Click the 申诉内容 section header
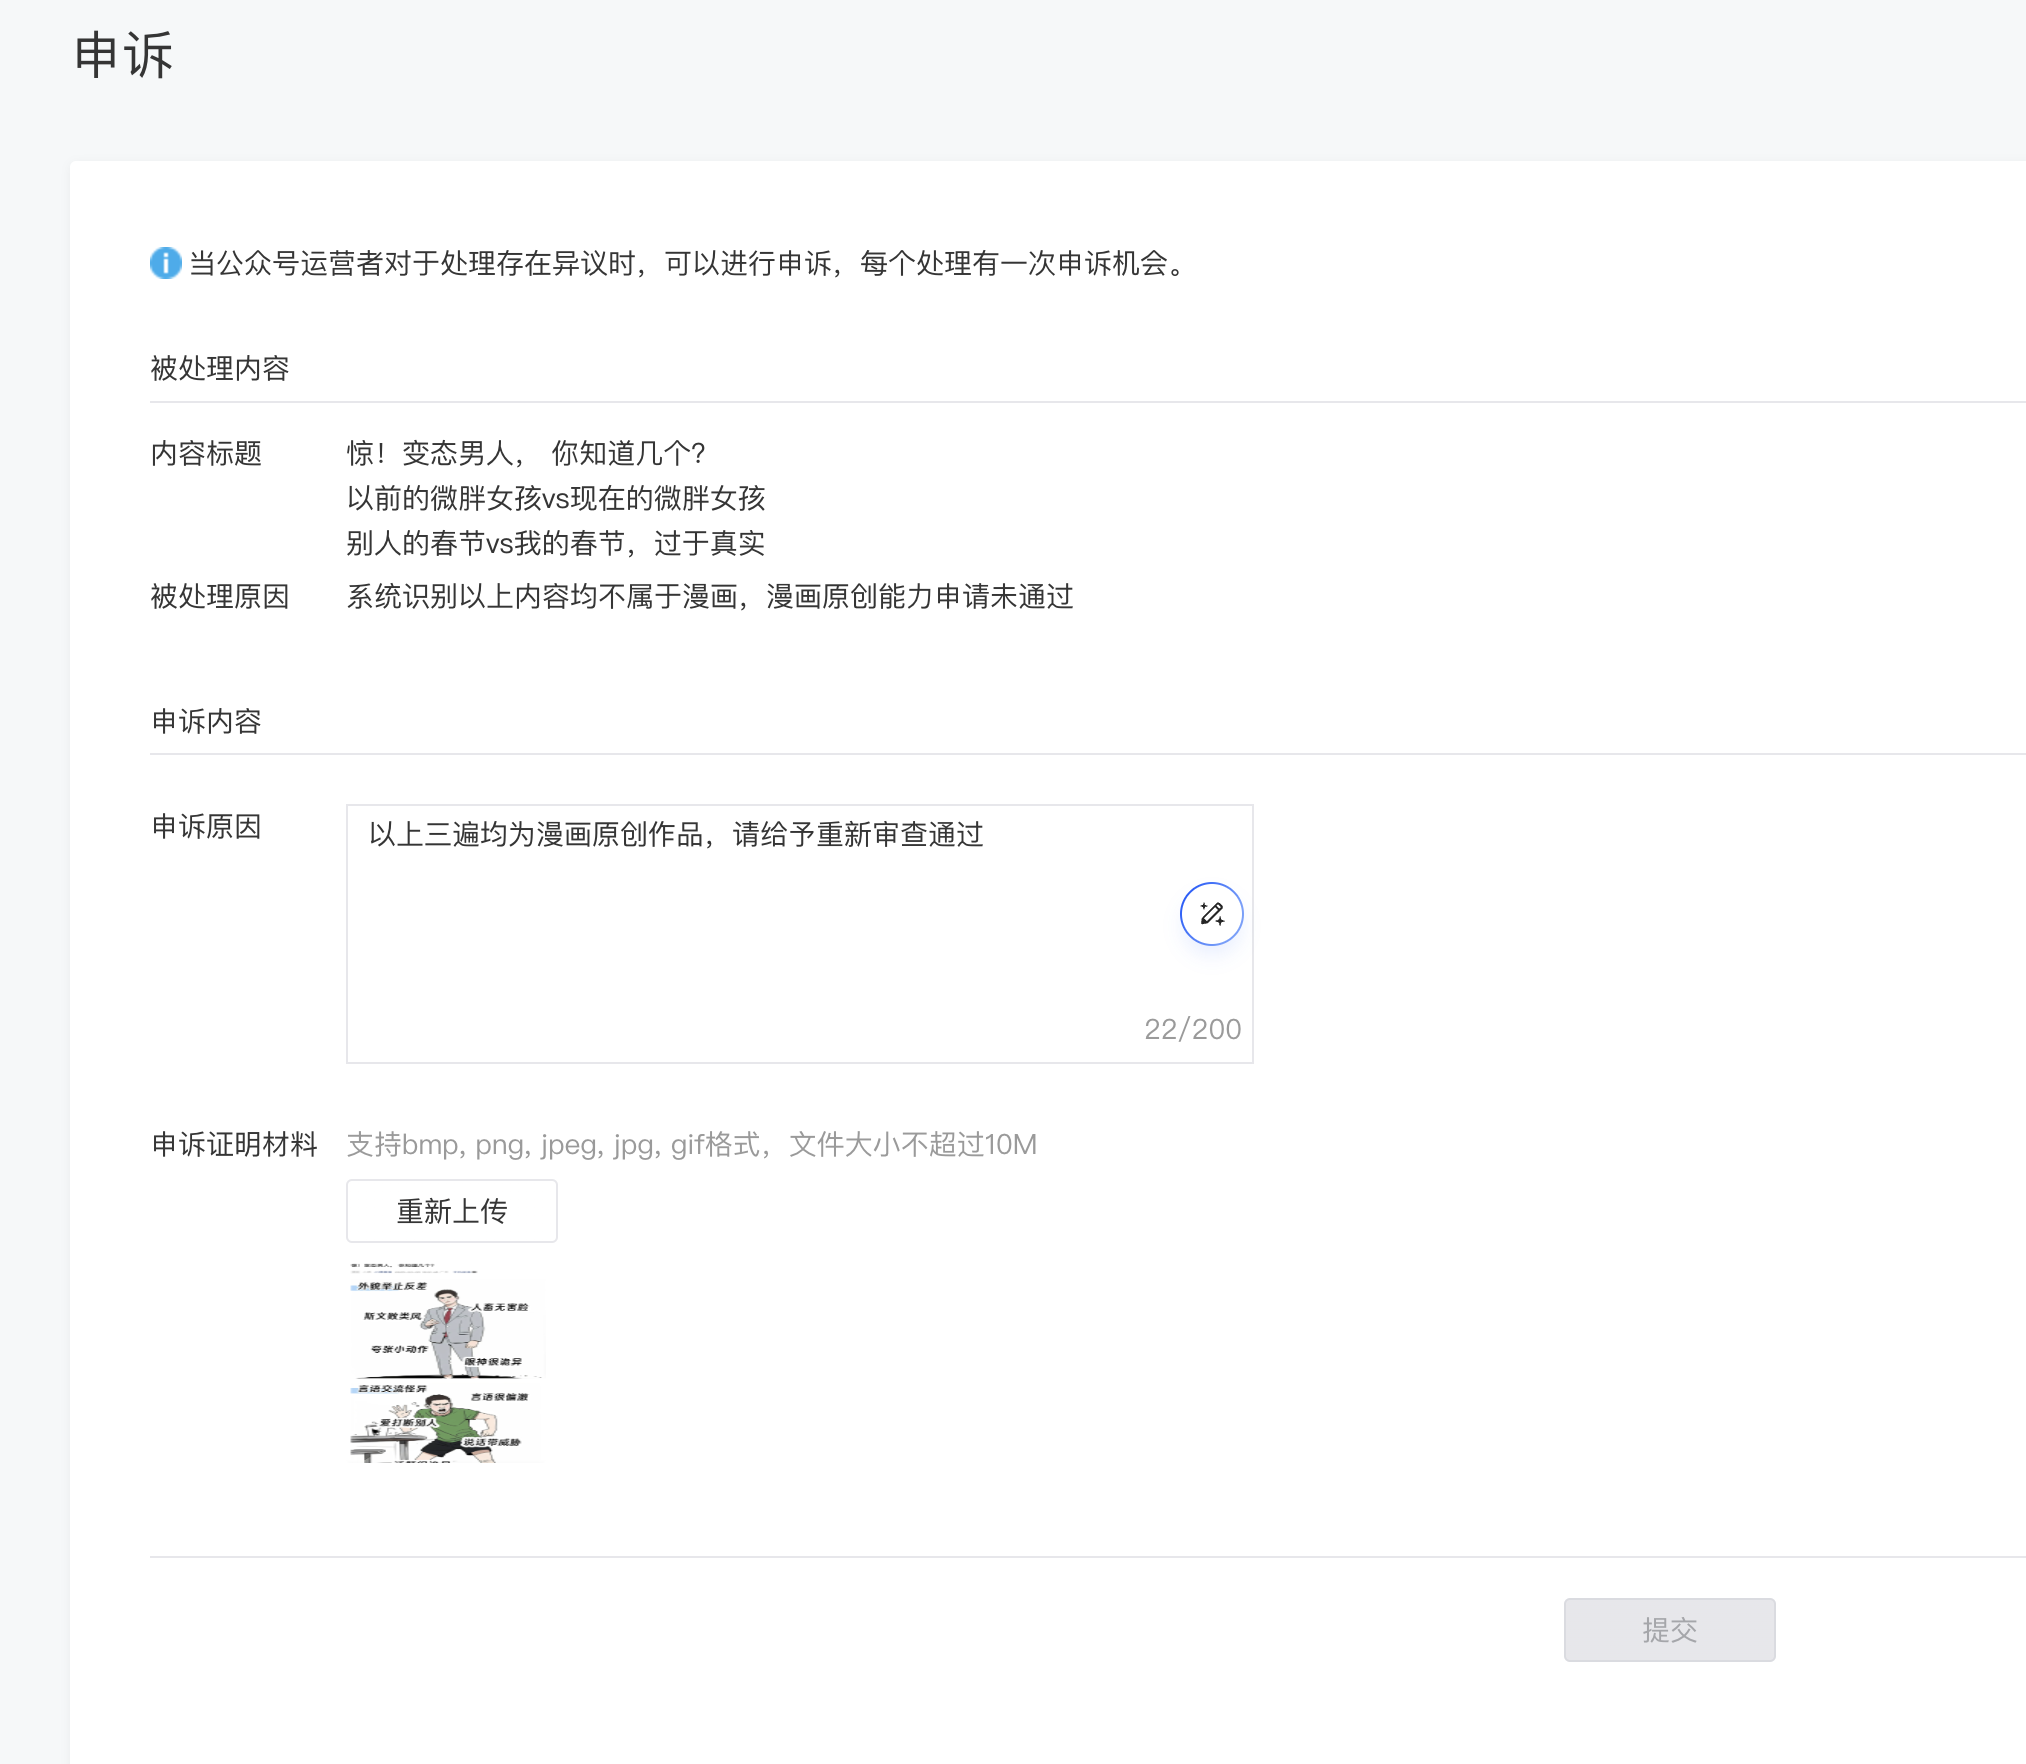Viewport: 2026px width, 1764px height. point(206,721)
